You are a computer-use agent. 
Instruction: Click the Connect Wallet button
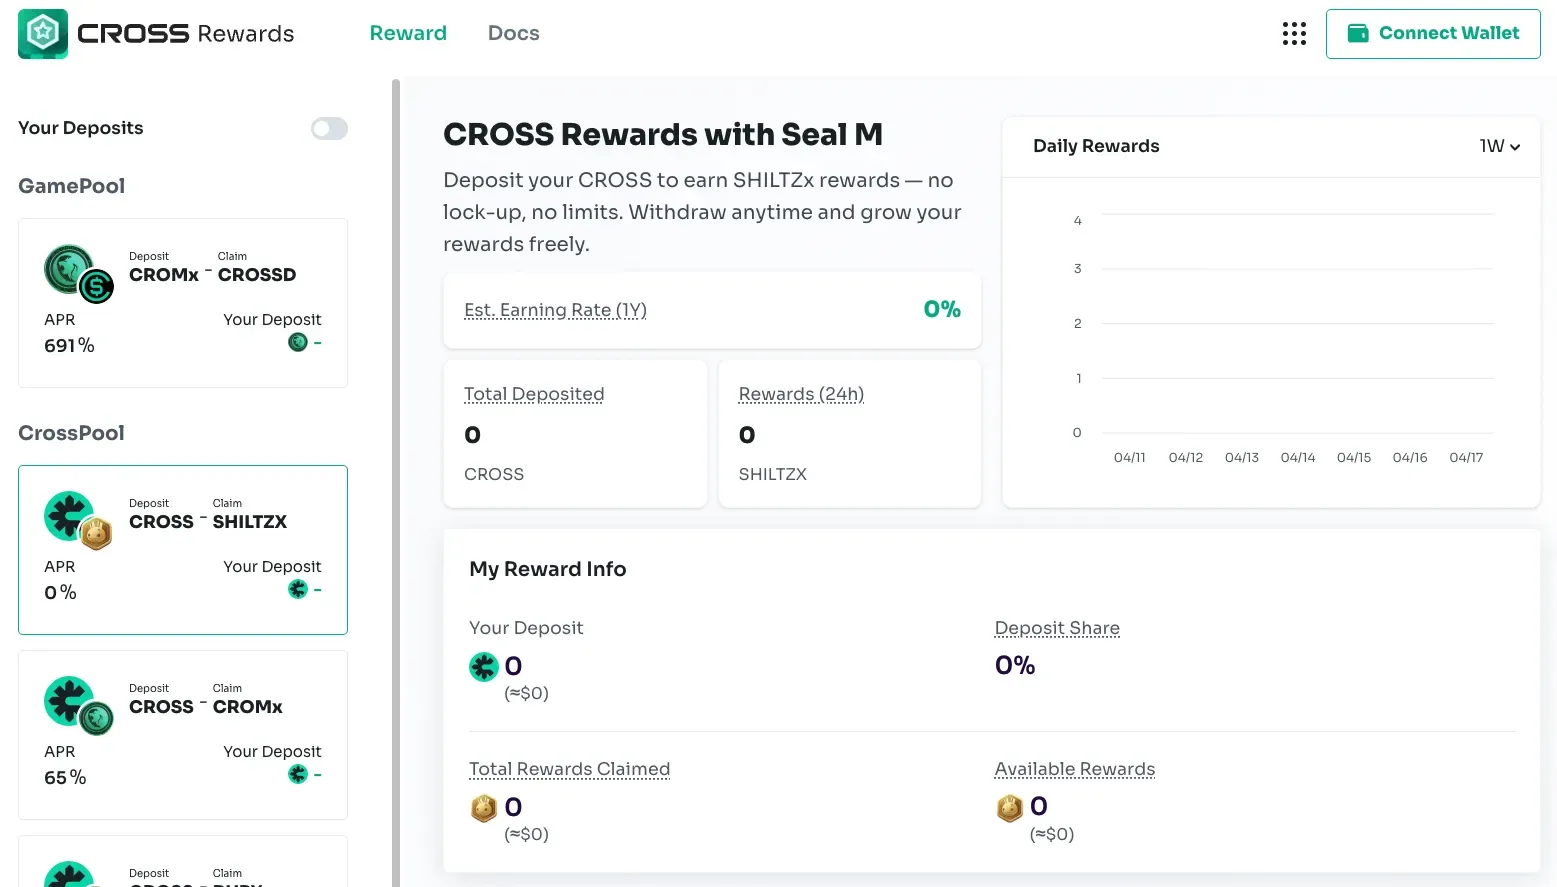1433,33
